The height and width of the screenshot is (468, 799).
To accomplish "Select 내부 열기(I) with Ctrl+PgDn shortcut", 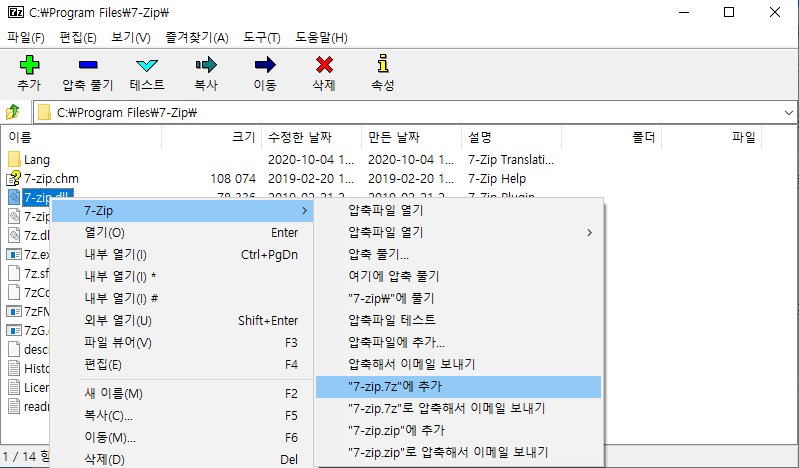I will point(182,254).
